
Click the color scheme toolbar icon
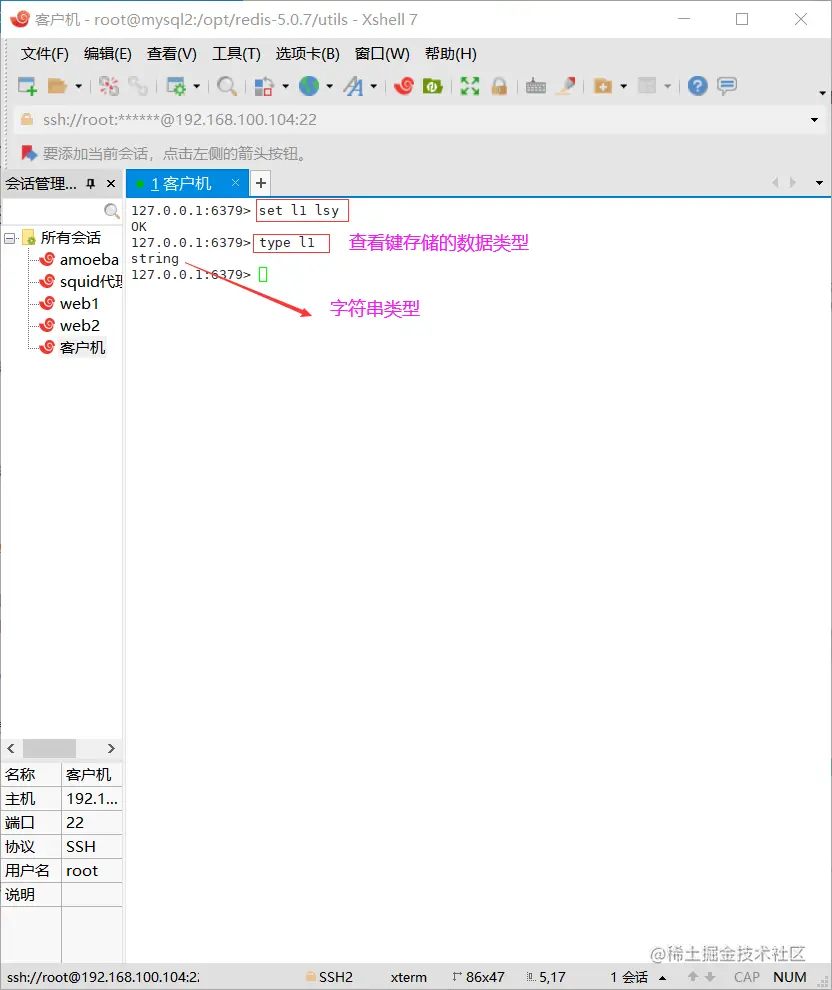264,86
